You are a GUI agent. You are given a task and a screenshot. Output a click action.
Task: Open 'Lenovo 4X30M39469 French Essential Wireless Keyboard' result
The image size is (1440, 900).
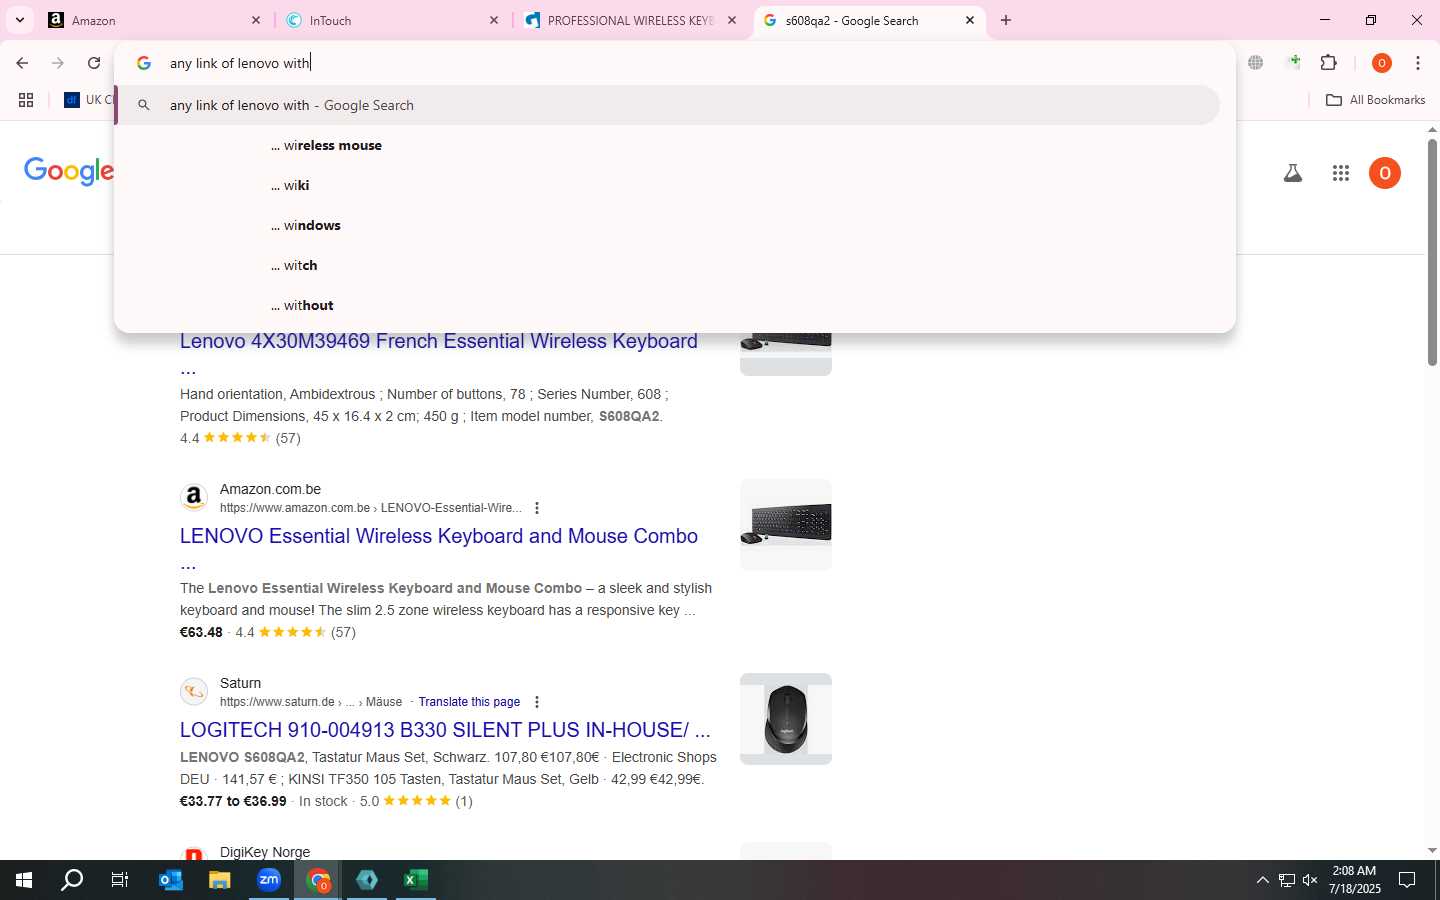pos(439,341)
